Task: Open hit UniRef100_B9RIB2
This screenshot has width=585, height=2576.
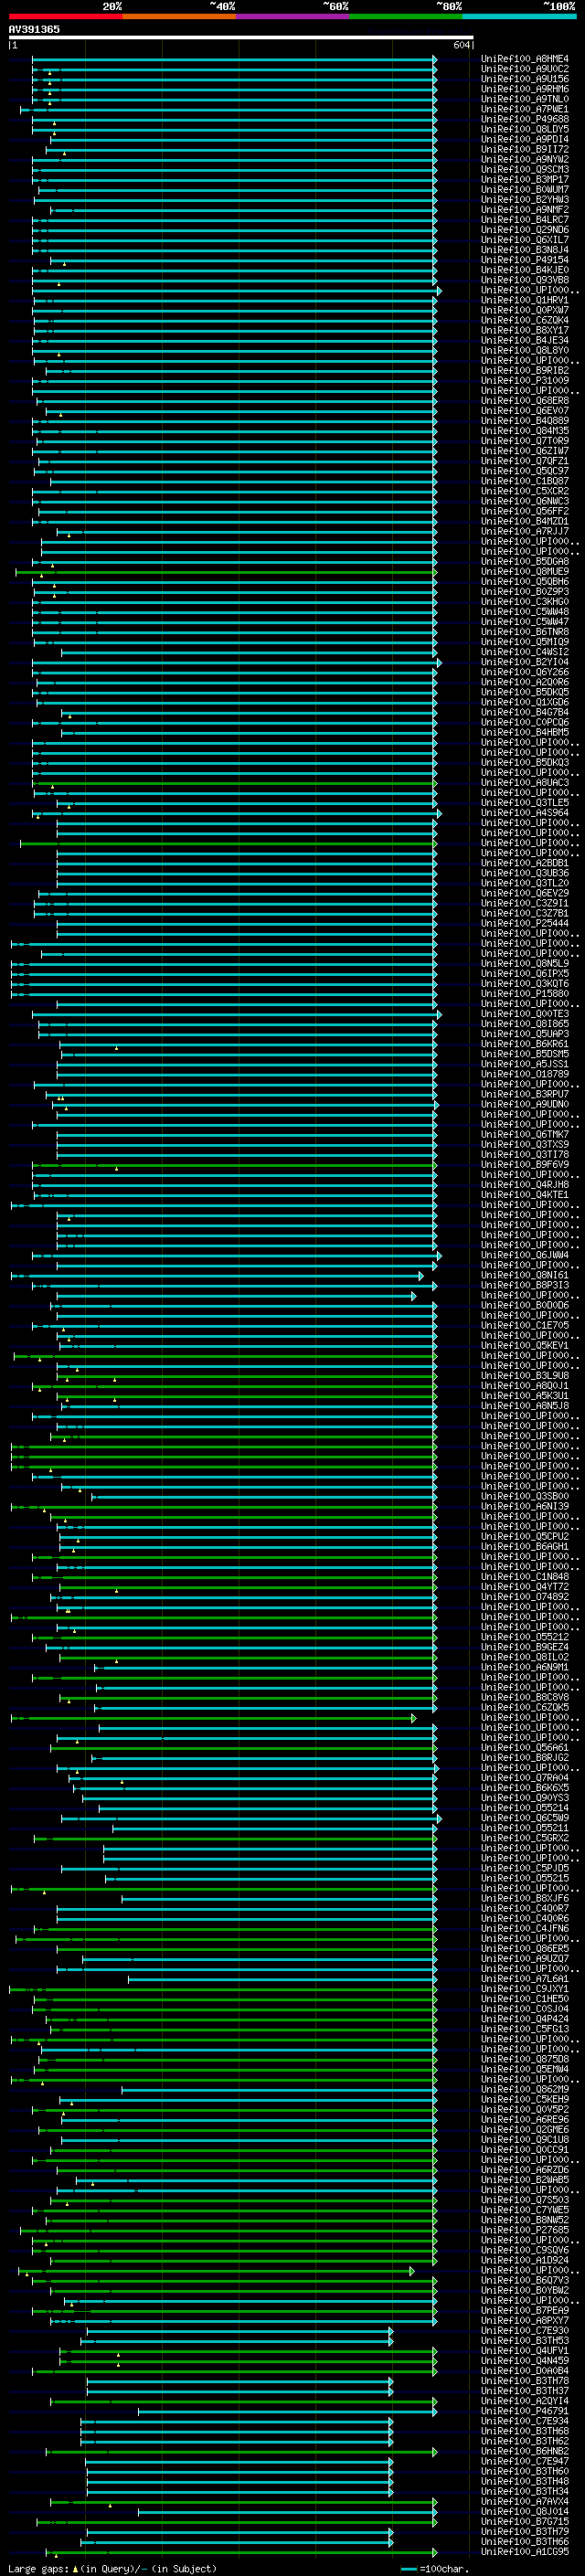Action: coord(525,370)
